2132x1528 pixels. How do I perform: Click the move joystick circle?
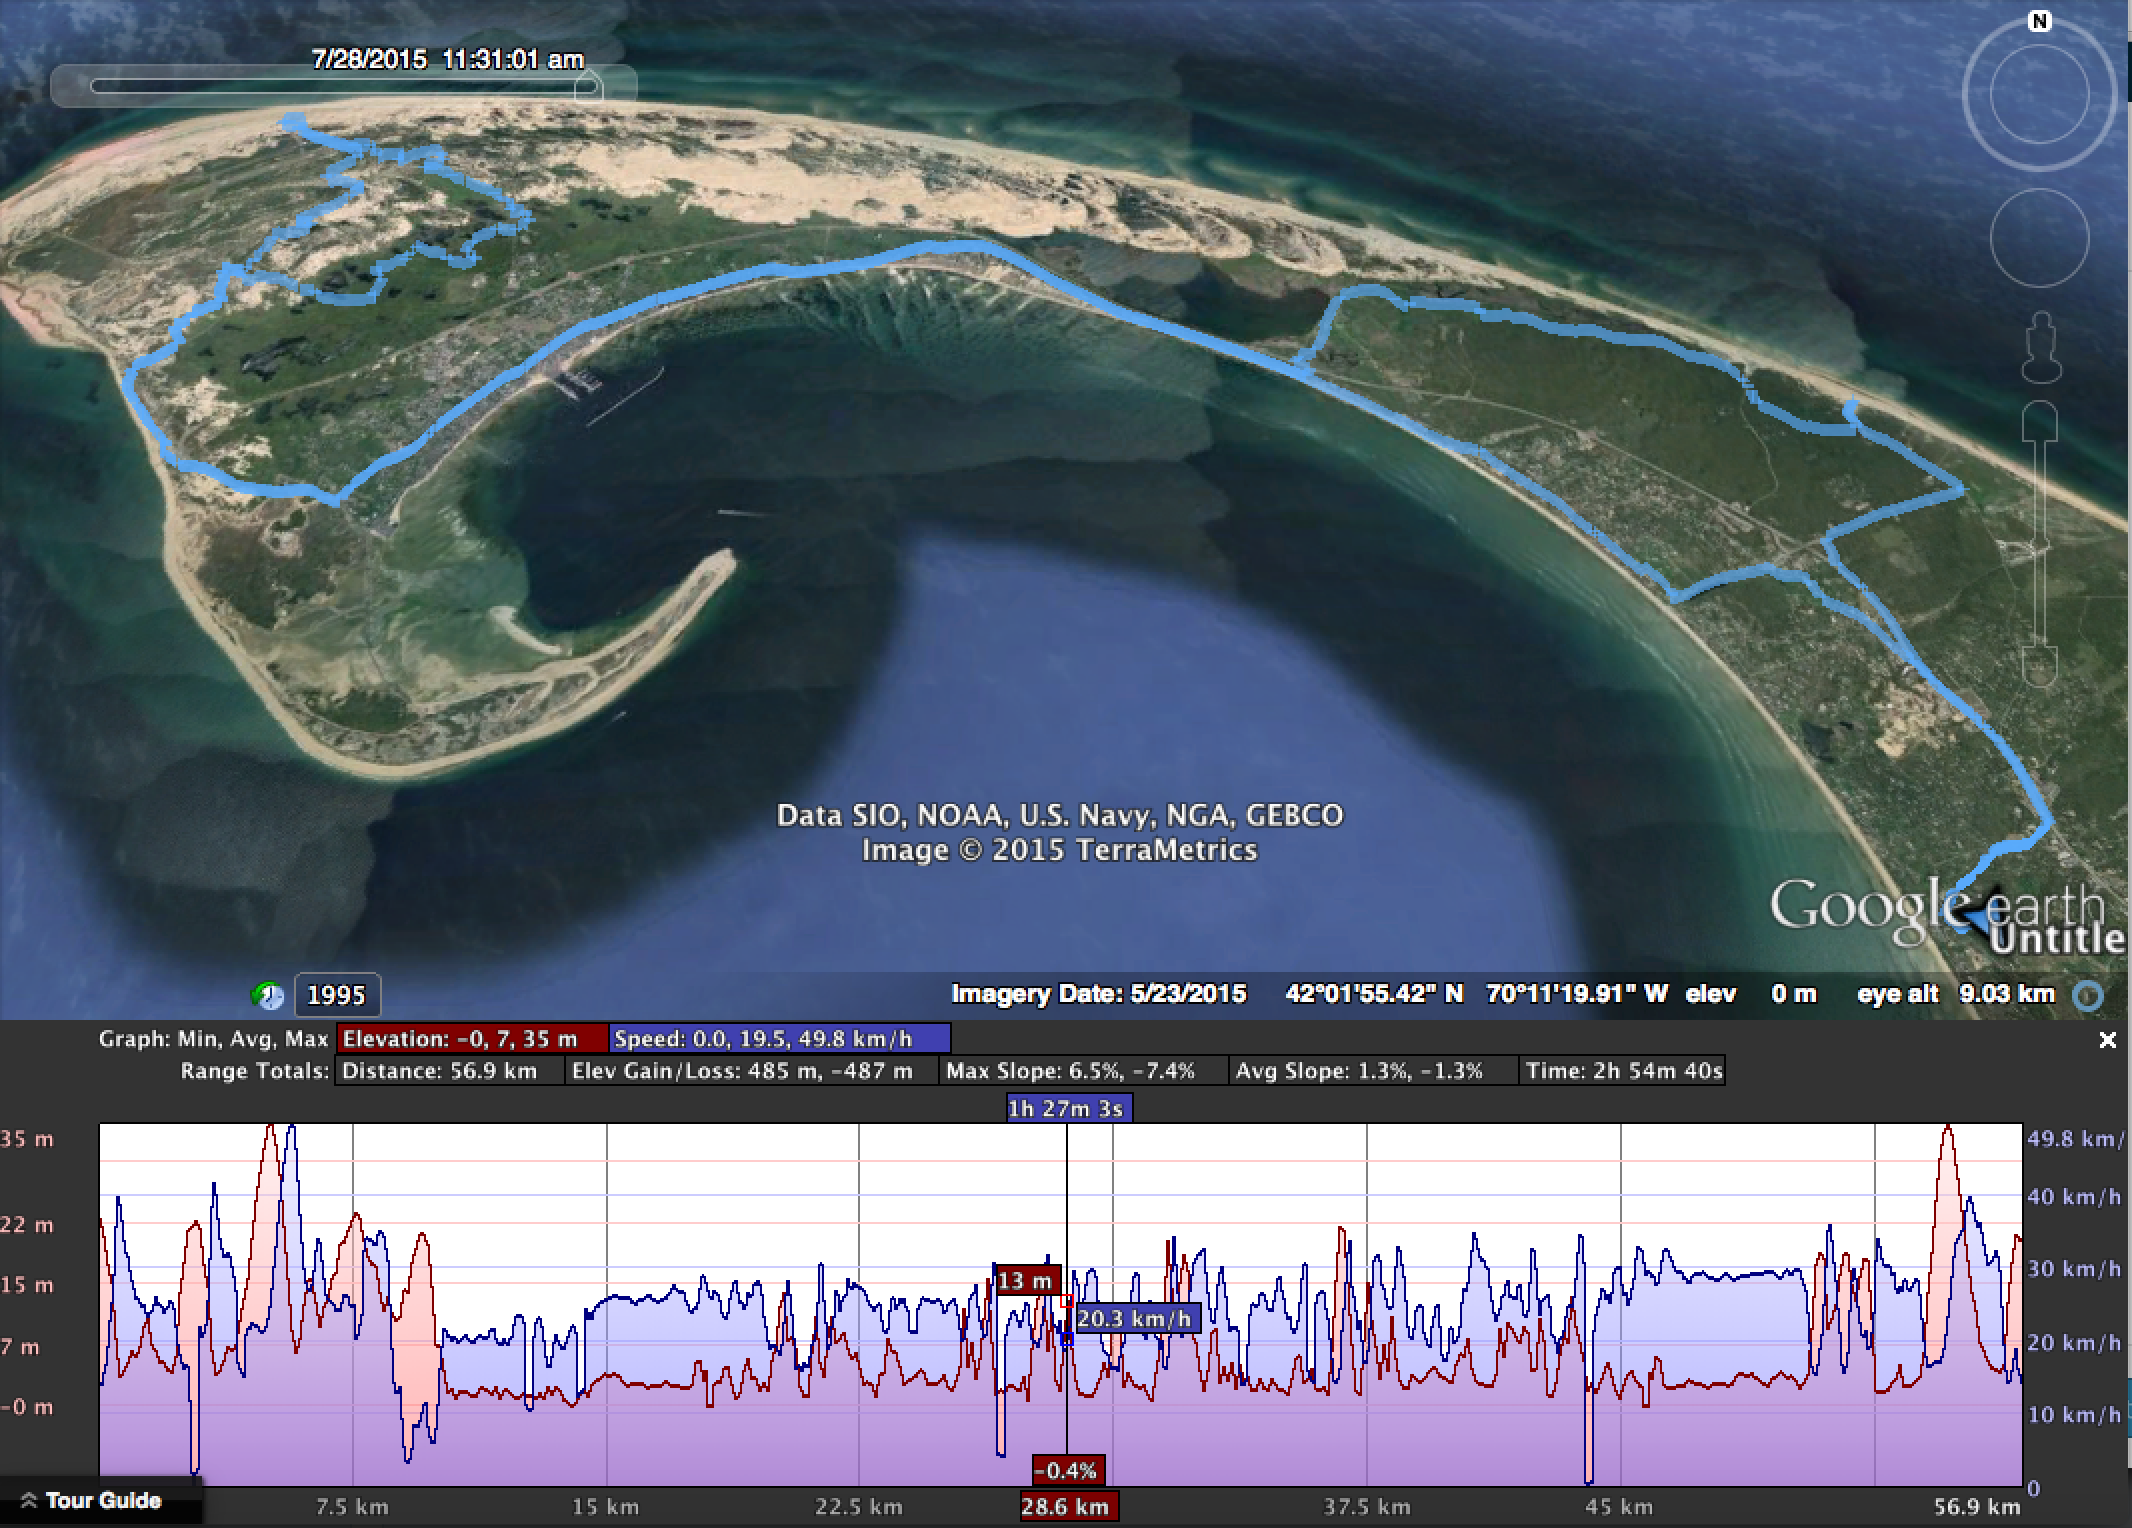click(x=2039, y=238)
